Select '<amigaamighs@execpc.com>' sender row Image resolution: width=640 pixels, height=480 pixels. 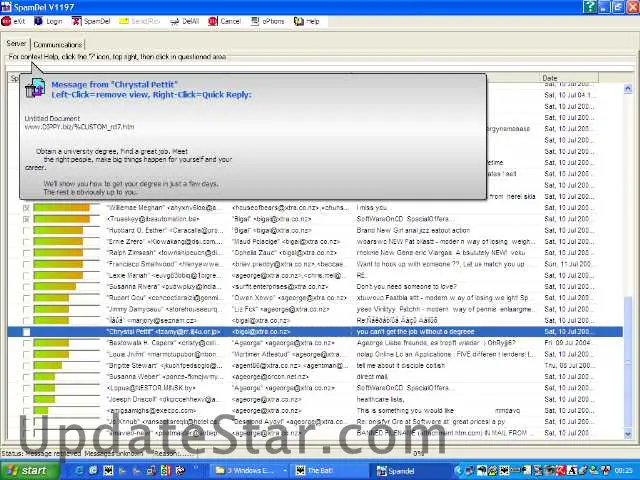(x=151, y=410)
